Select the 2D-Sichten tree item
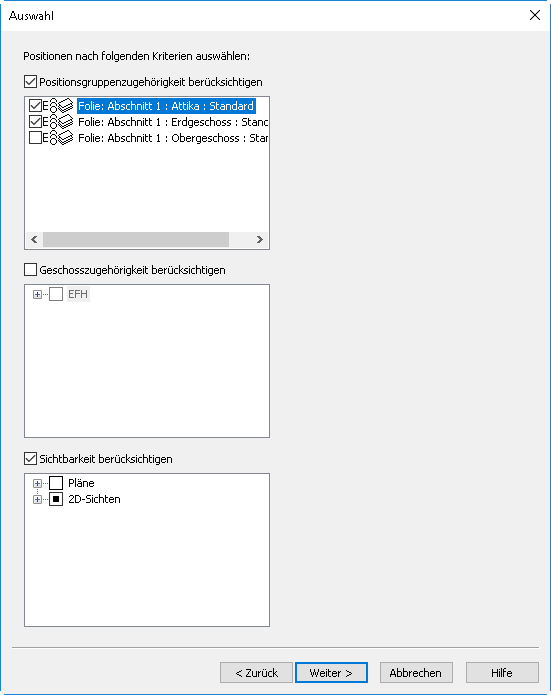The height and width of the screenshot is (695, 551). pos(94,499)
